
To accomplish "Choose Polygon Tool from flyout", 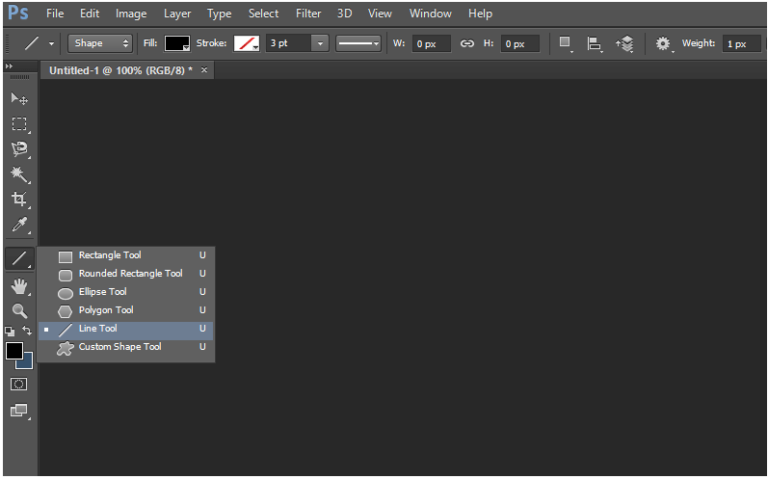I will point(126,311).
